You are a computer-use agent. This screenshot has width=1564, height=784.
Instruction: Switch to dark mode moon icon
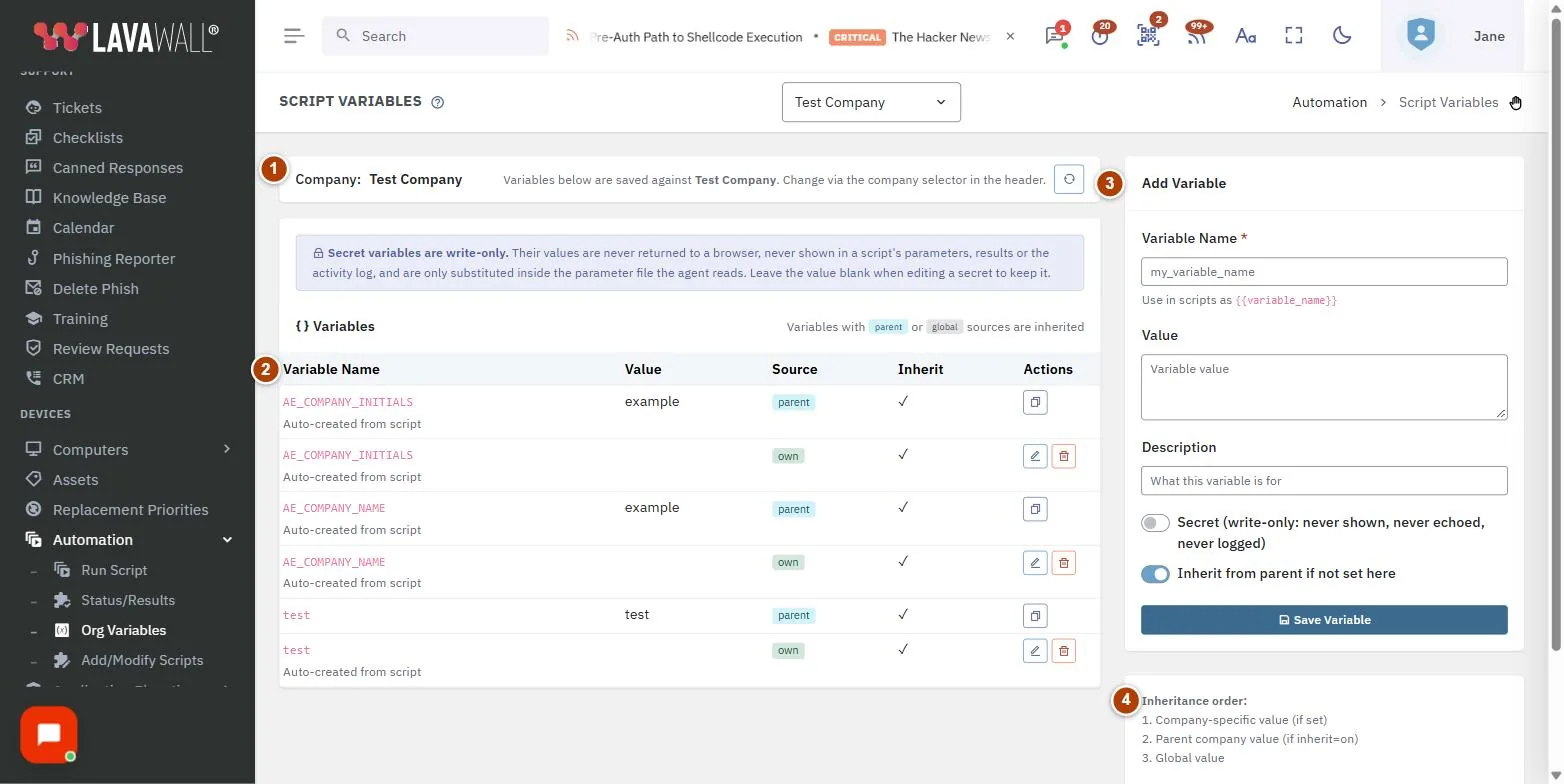(x=1342, y=36)
